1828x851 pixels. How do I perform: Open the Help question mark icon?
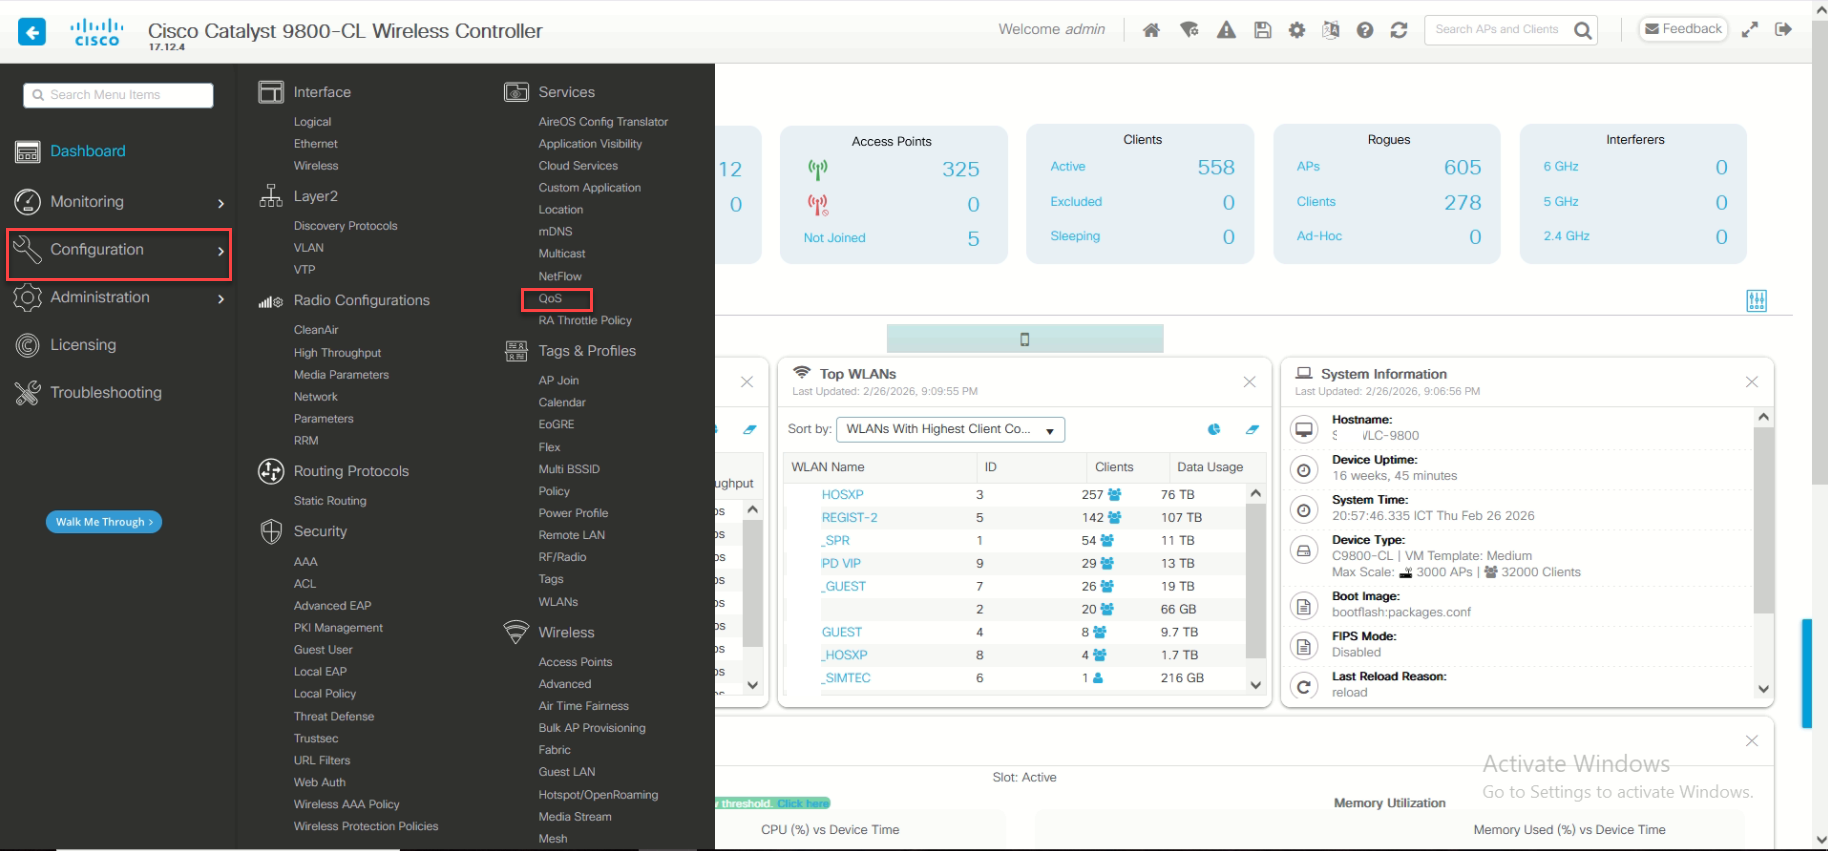pyautogui.click(x=1365, y=30)
